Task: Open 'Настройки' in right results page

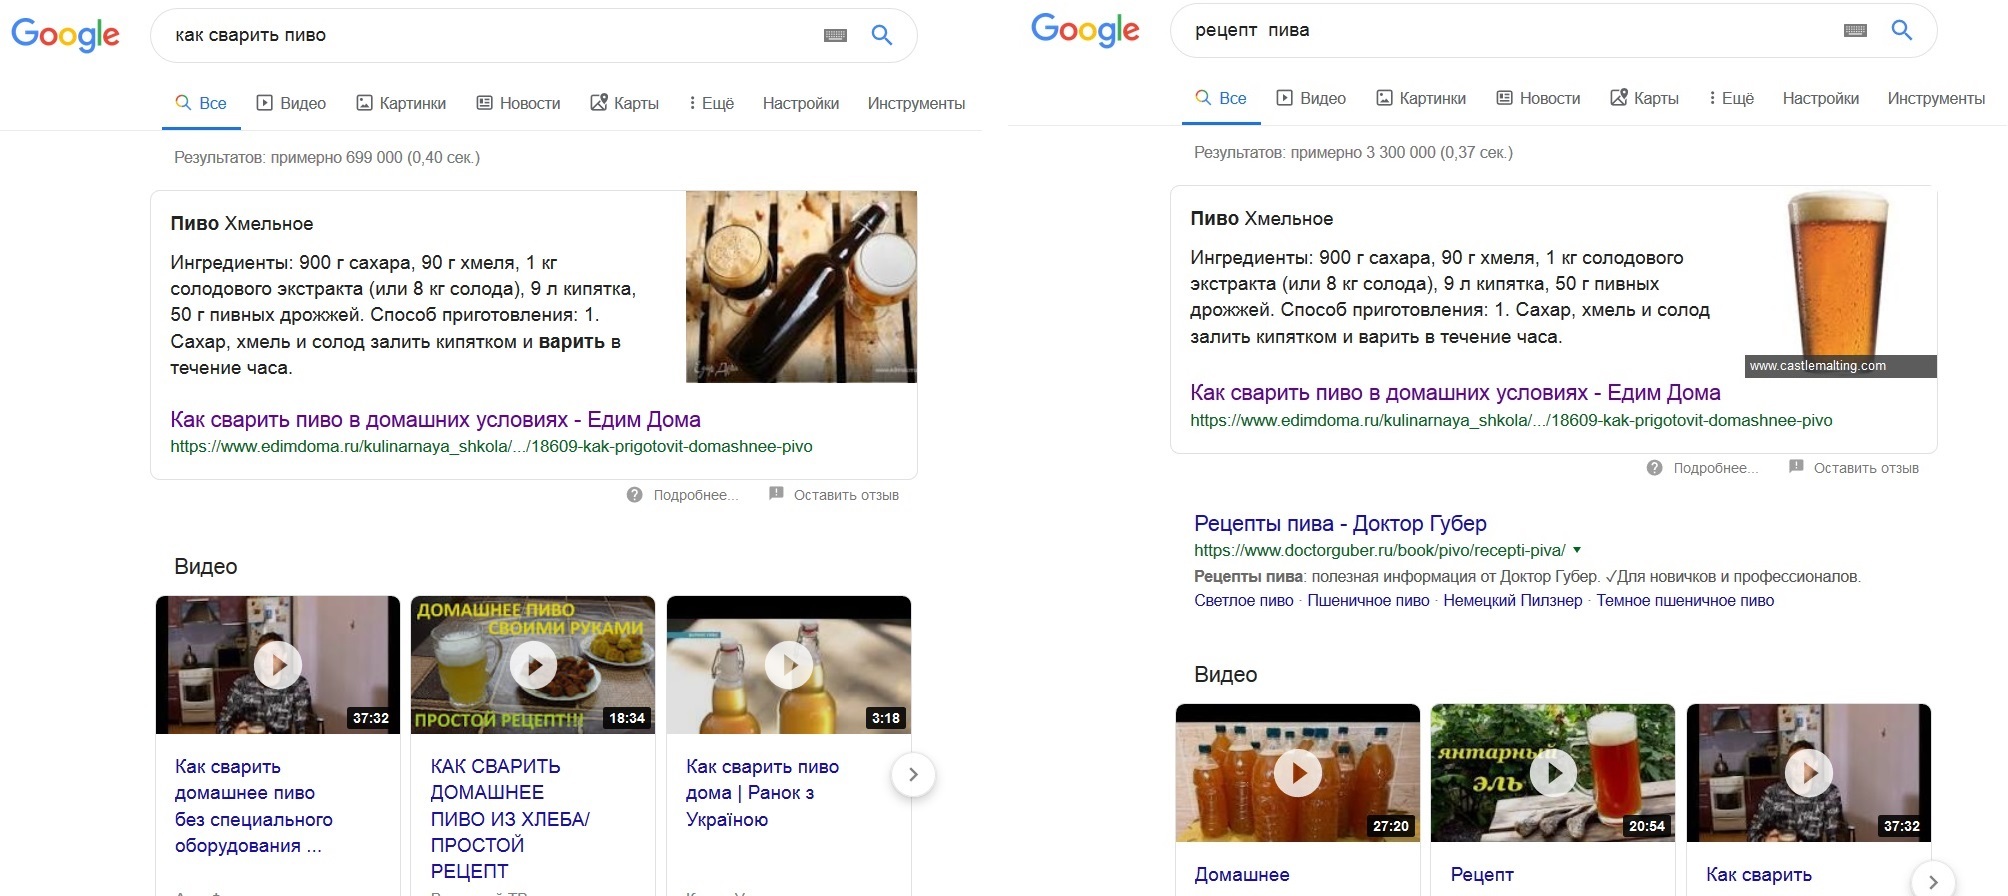Action: [x=1821, y=98]
